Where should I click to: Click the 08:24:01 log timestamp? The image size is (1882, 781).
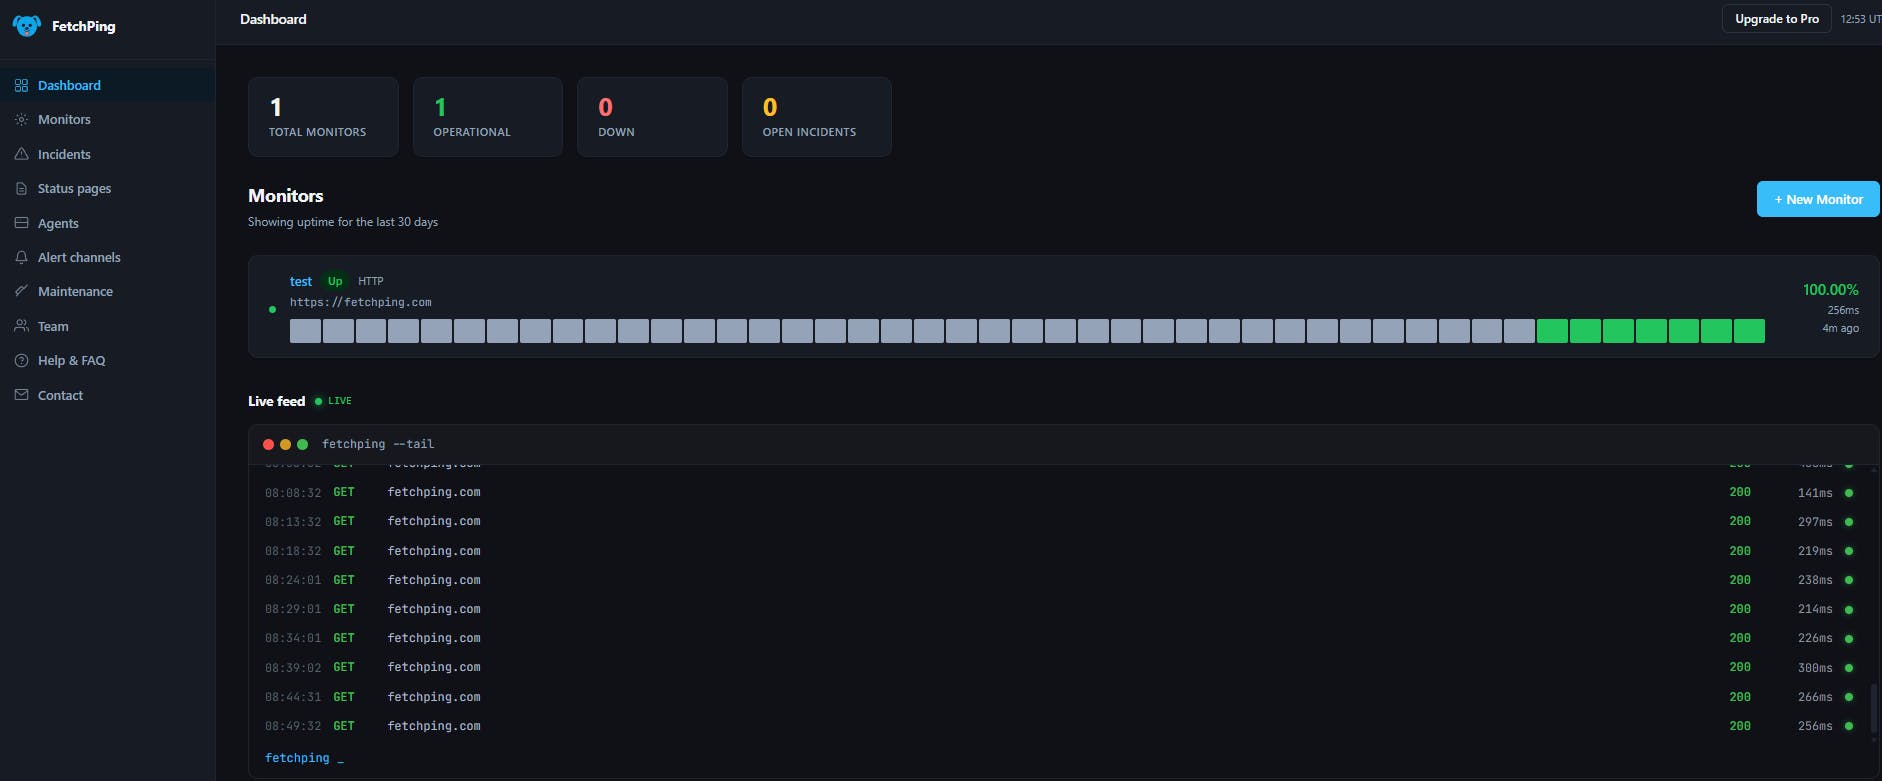[293, 580]
